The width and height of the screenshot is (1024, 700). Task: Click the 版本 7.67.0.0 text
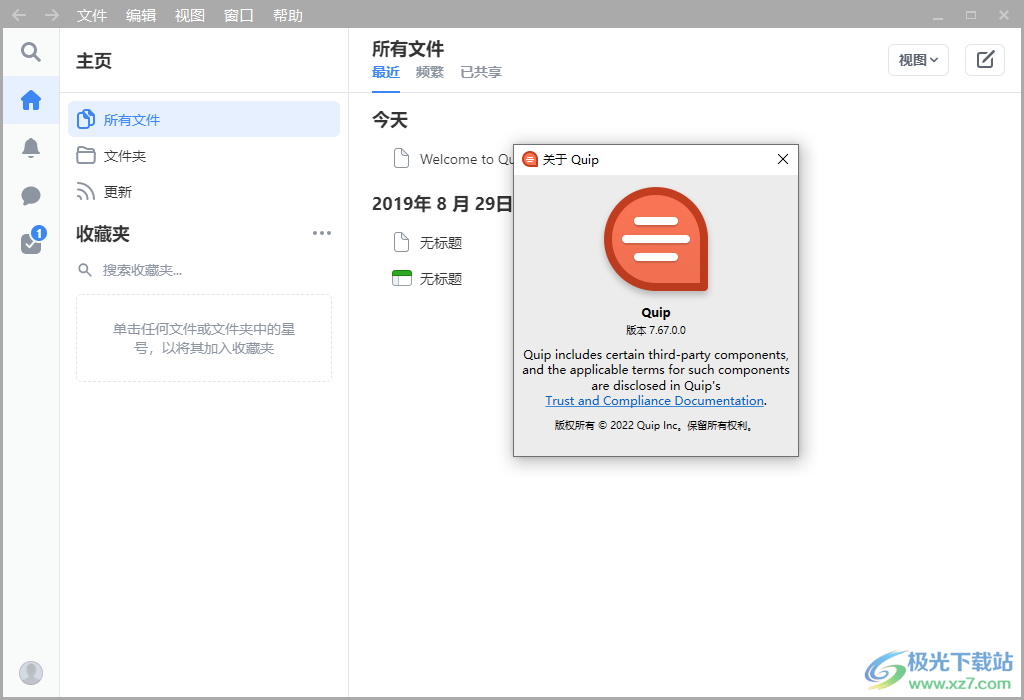(x=656, y=330)
